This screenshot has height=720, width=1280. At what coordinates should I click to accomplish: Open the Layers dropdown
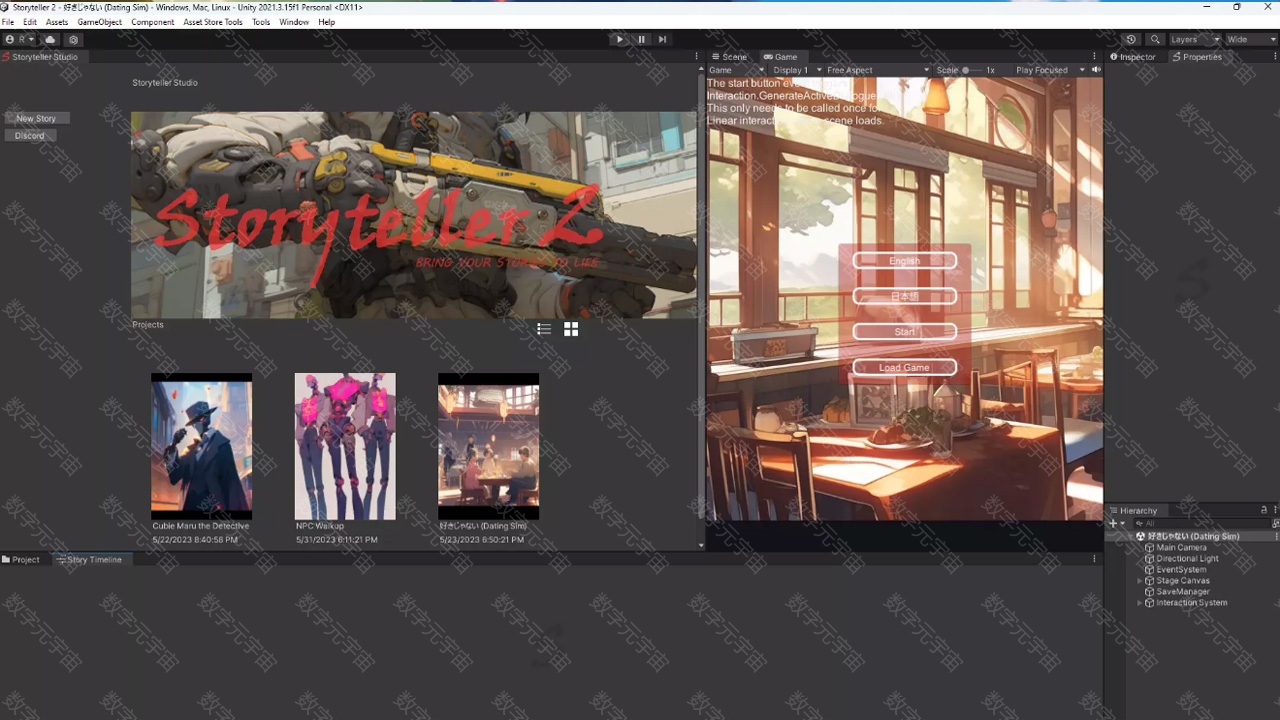click(1194, 39)
